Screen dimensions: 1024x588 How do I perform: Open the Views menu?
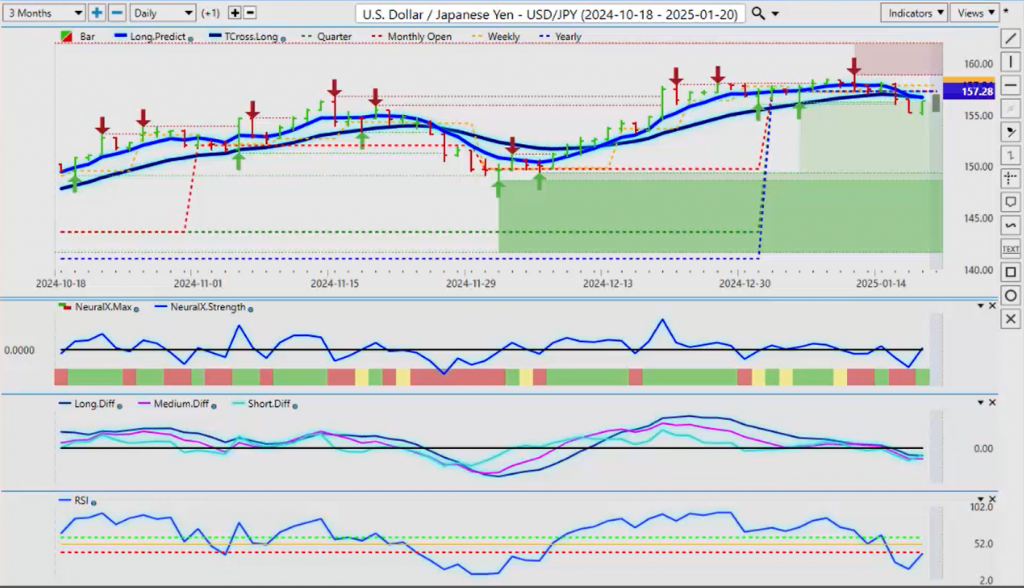[974, 13]
